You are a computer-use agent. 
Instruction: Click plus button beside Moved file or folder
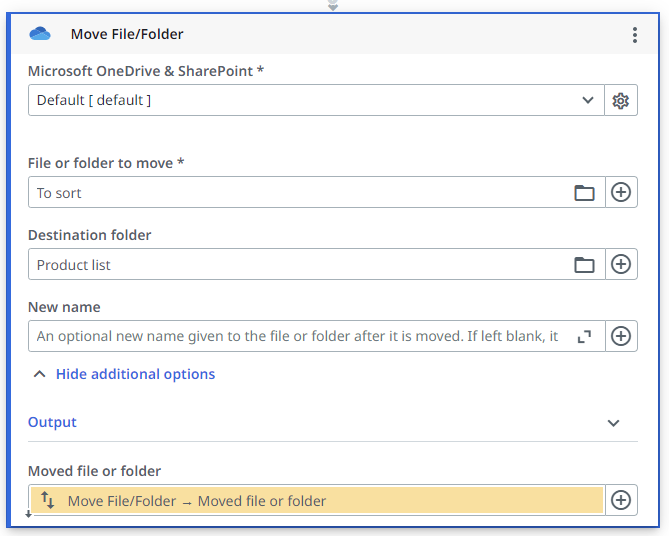coord(621,500)
